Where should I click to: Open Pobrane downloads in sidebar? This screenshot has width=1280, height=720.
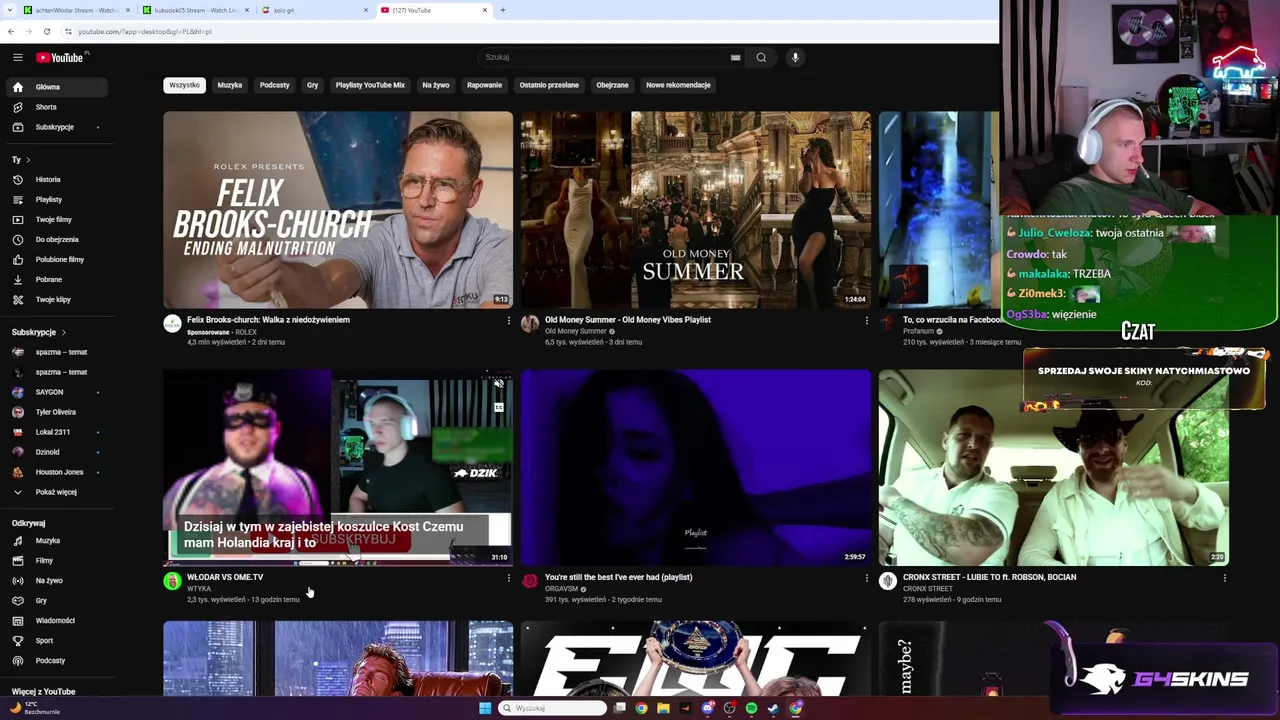coord(56,280)
